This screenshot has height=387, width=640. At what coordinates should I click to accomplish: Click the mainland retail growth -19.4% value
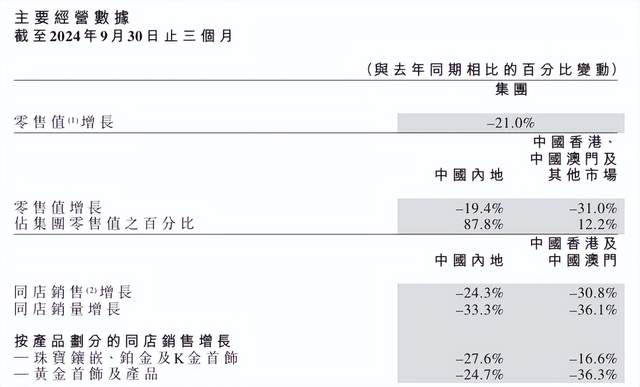point(479,209)
